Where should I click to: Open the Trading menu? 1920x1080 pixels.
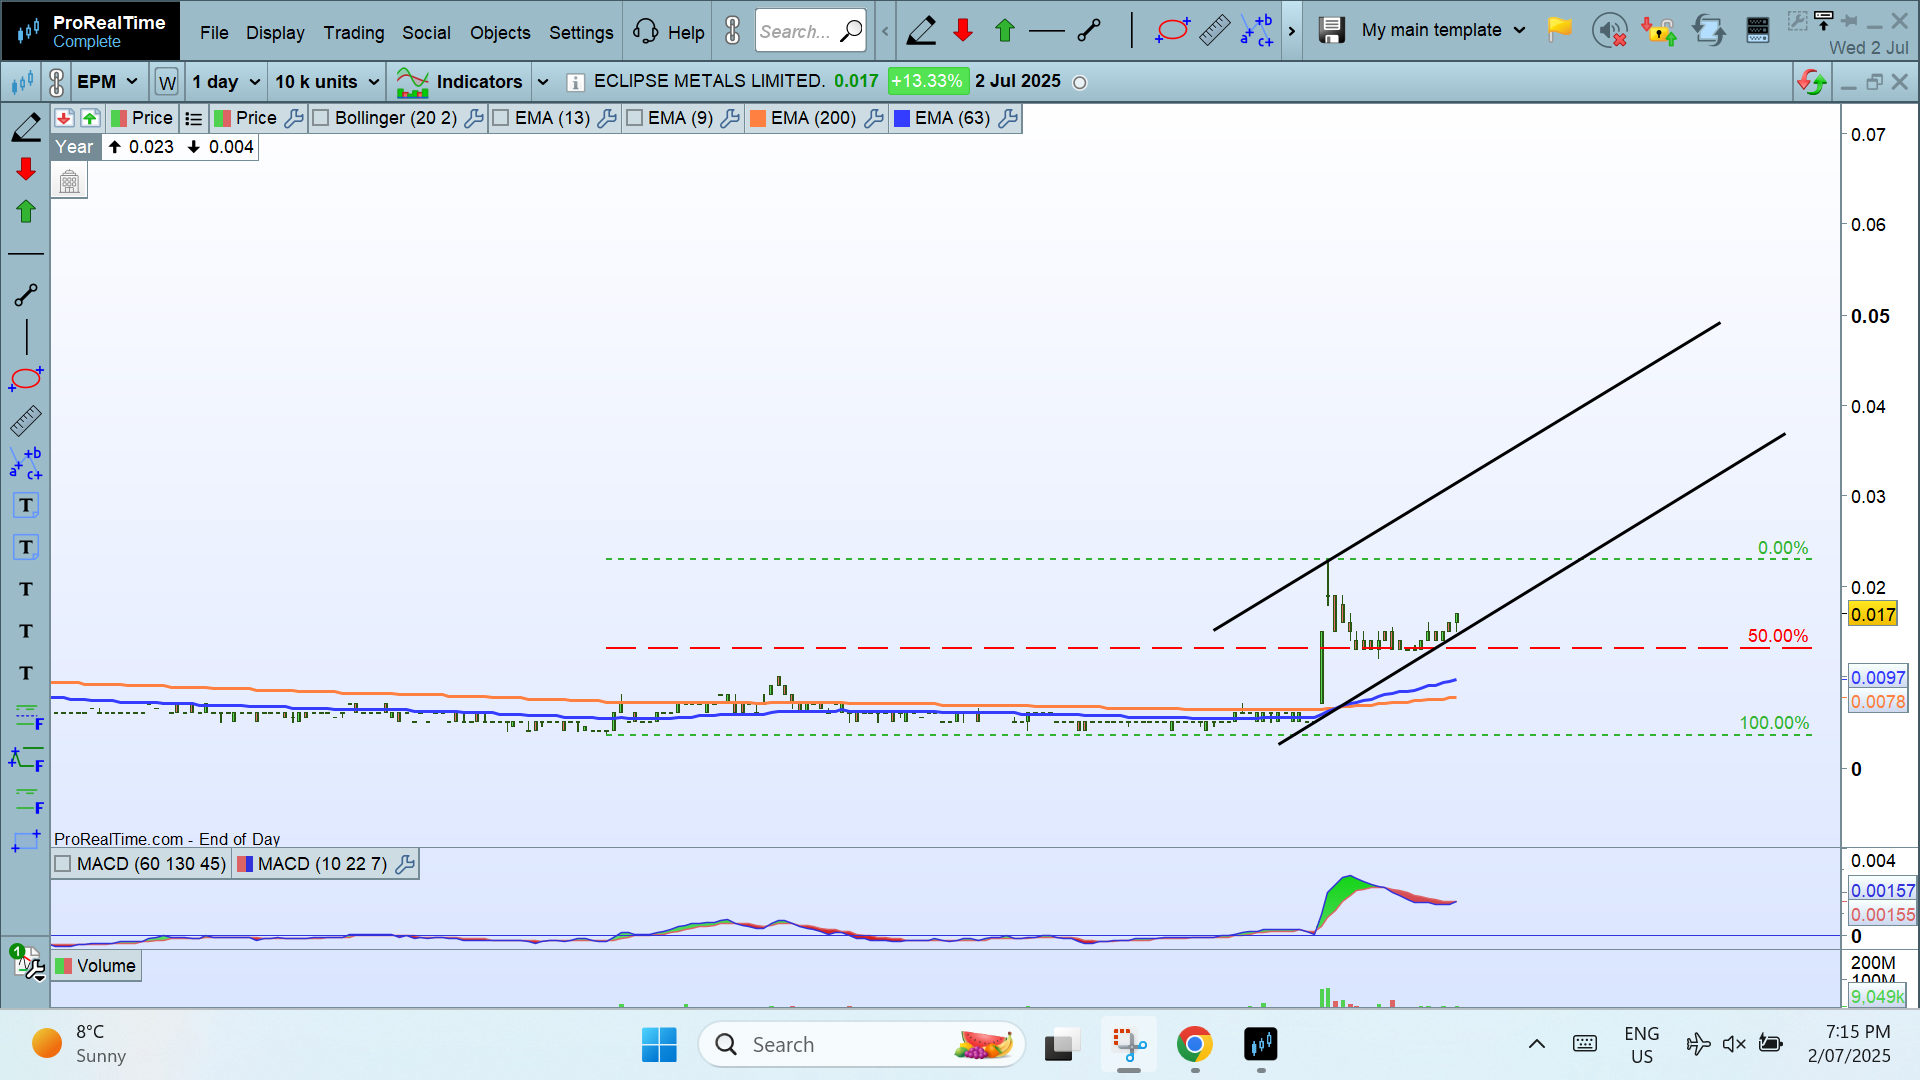(x=354, y=32)
